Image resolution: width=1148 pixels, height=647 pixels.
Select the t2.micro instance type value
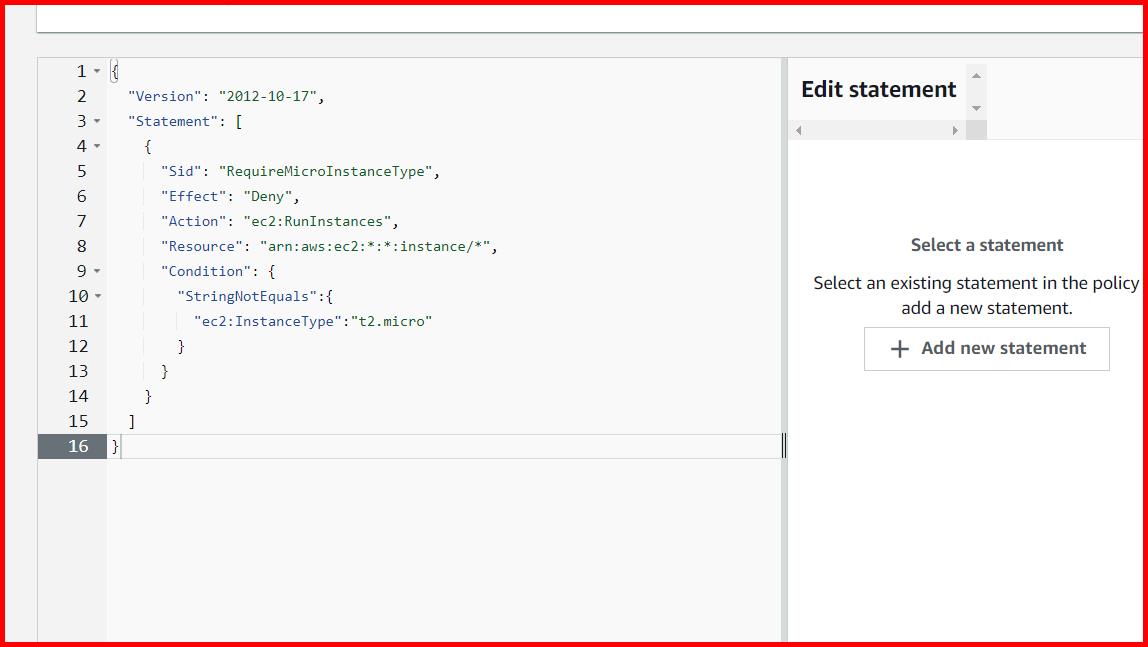(x=393, y=320)
